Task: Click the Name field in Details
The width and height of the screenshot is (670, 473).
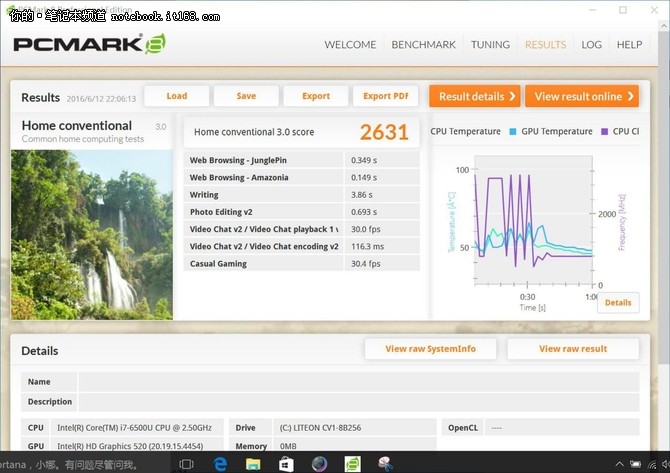Action: (359, 382)
